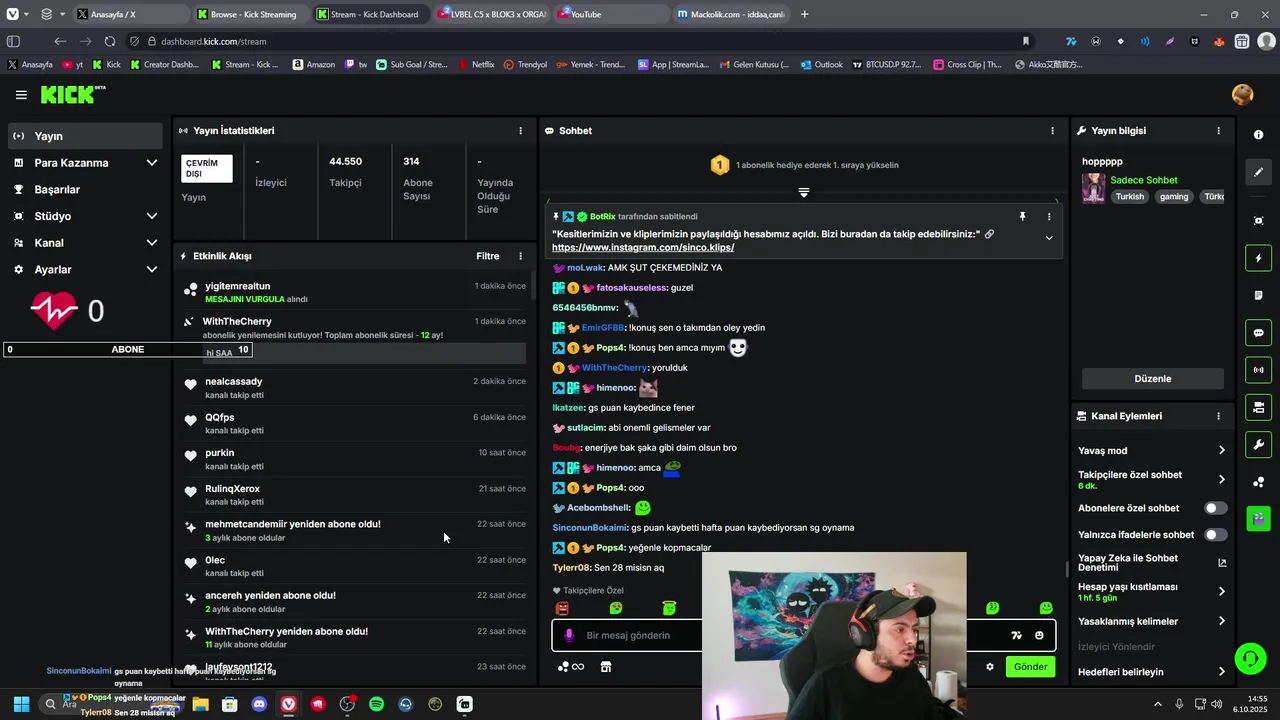1280x720 pixels.
Task: Click the translate icon in message box
Action: pyautogui.click(x=1016, y=635)
